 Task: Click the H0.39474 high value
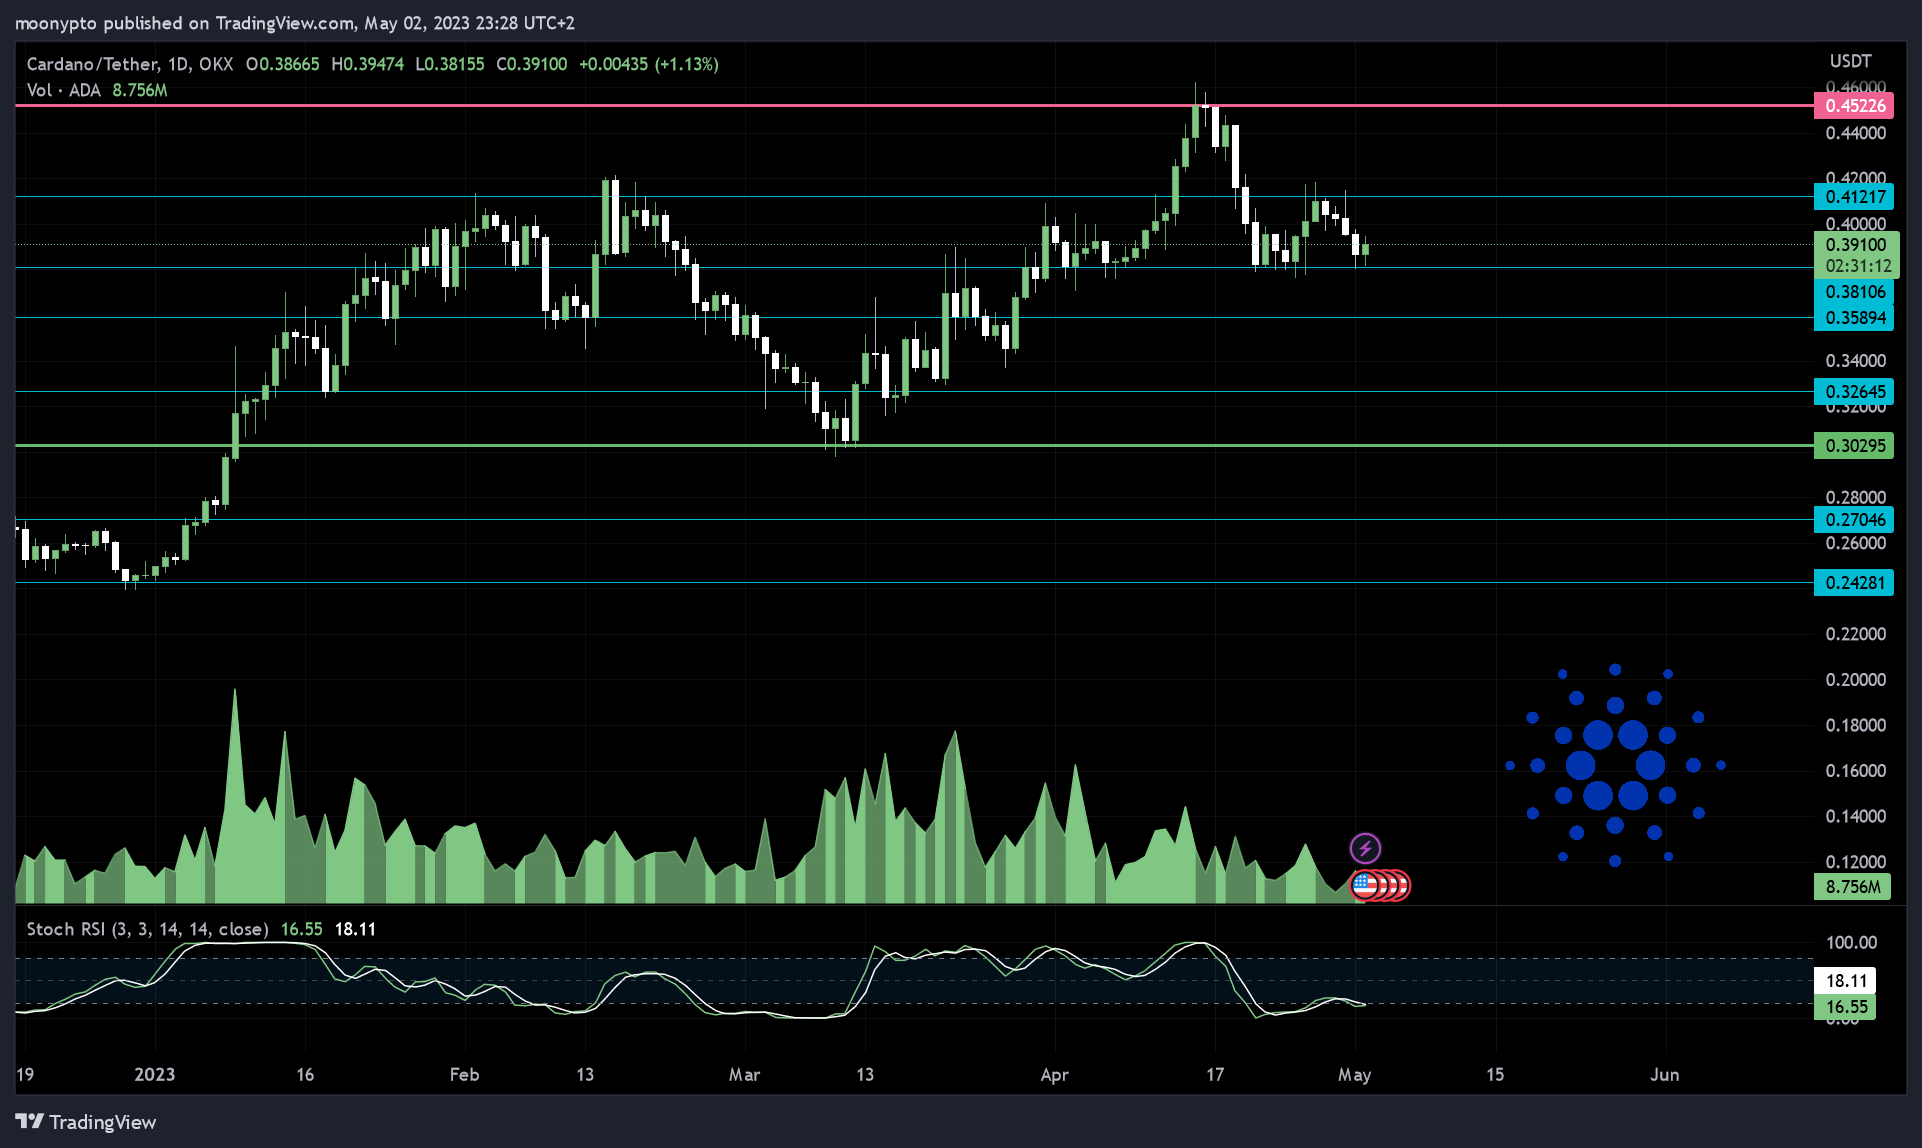click(367, 64)
